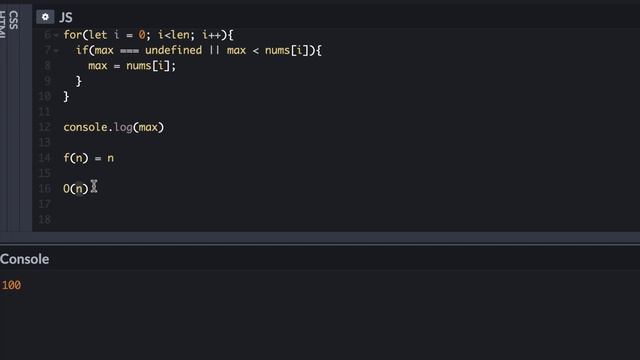
Task: Click the 100 output in the console
Action: [11, 285]
